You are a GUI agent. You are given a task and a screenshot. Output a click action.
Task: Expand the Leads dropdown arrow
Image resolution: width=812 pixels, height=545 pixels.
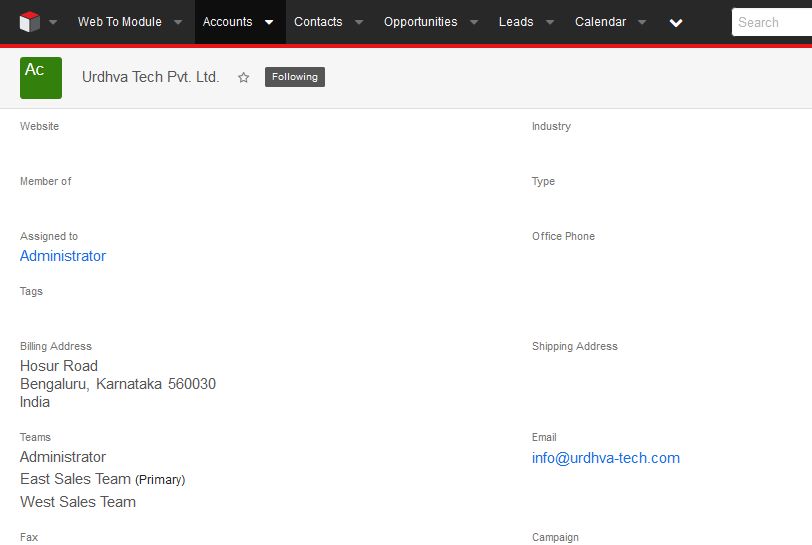coord(550,22)
